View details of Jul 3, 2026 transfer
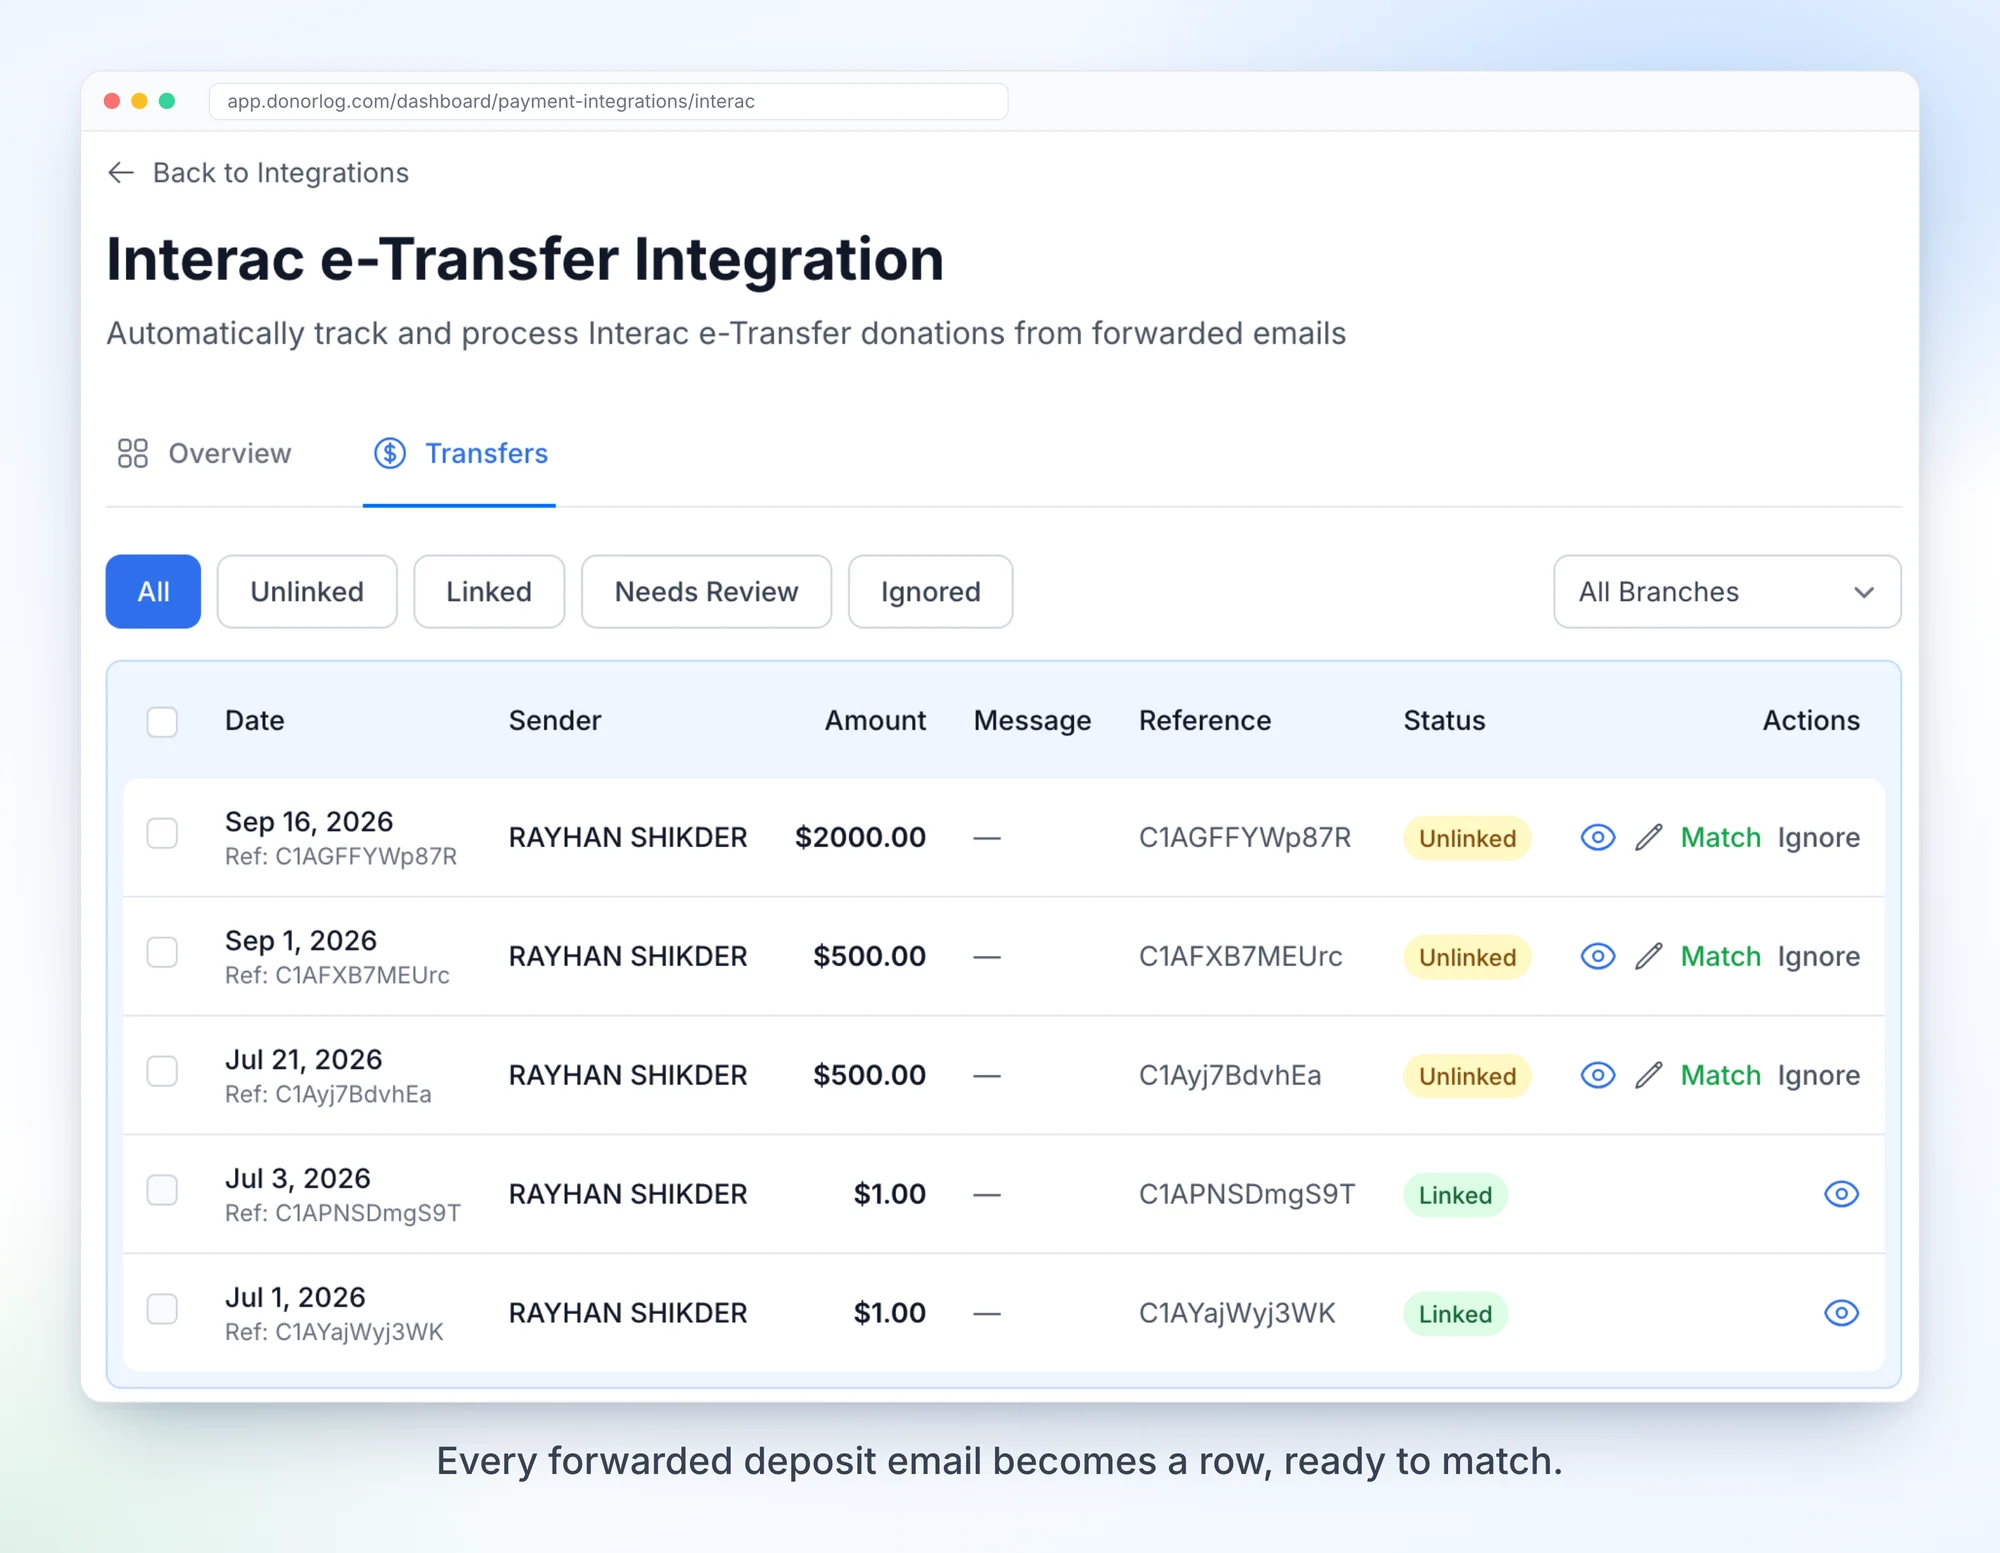 [x=1841, y=1194]
